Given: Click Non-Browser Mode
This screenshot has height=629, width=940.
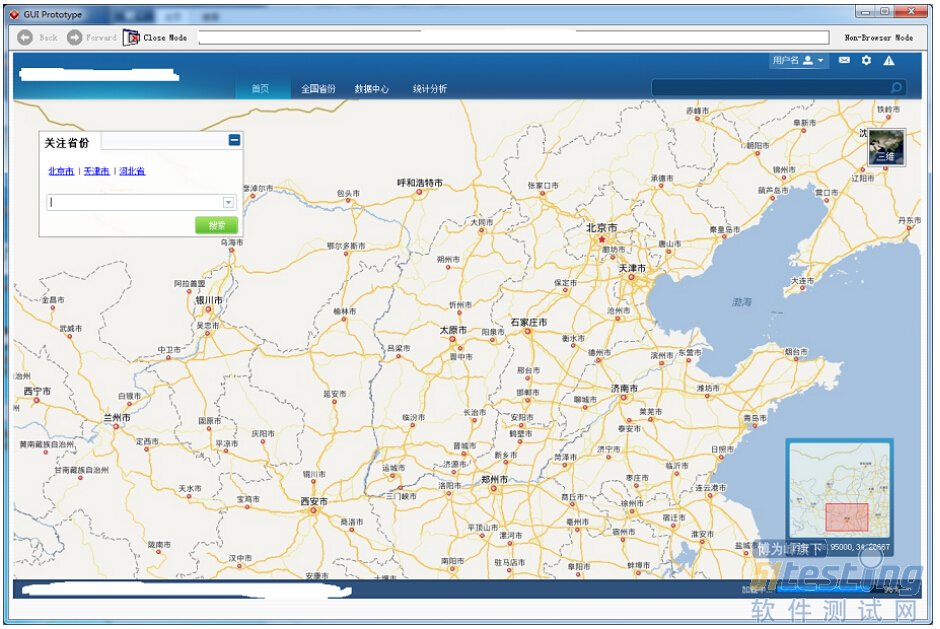Looking at the screenshot, I should click(x=879, y=38).
